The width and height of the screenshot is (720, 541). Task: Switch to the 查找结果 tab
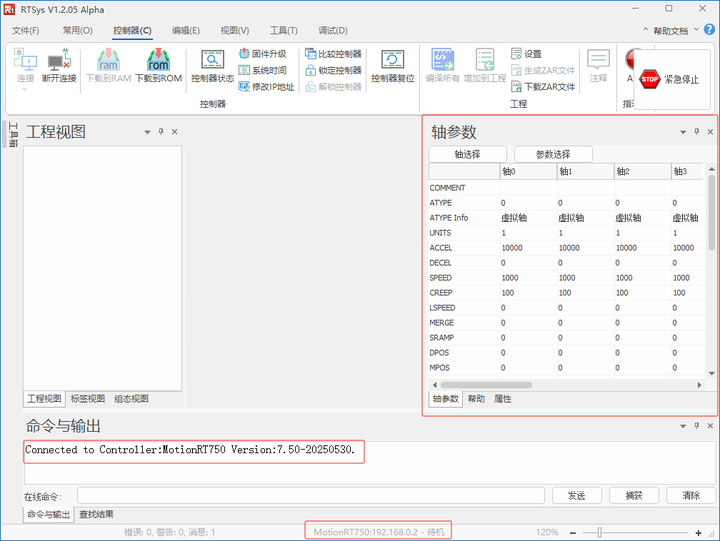[x=96, y=514]
